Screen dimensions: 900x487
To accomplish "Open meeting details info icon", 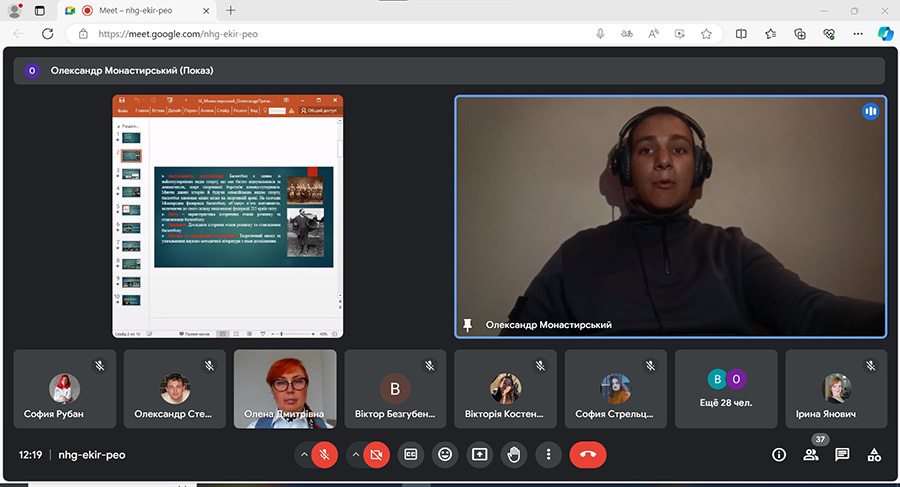I will tap(779, 455).
